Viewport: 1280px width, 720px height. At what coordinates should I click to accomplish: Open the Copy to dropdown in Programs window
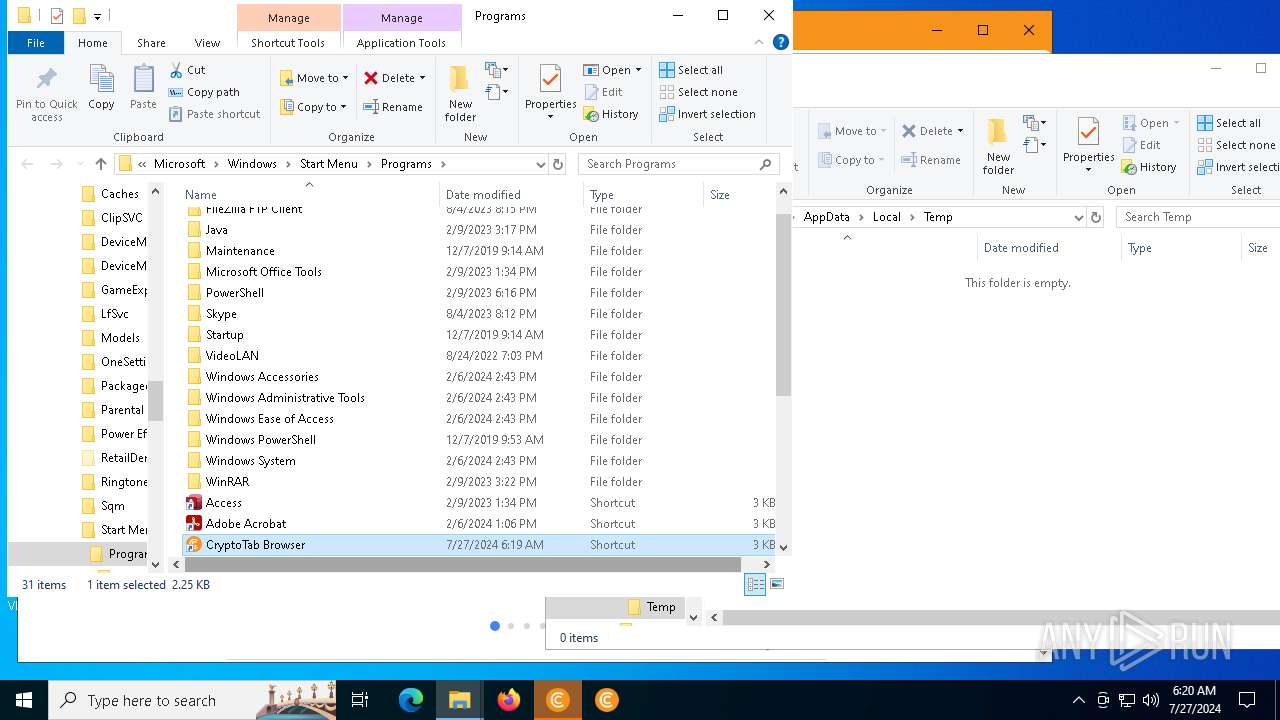314,107
